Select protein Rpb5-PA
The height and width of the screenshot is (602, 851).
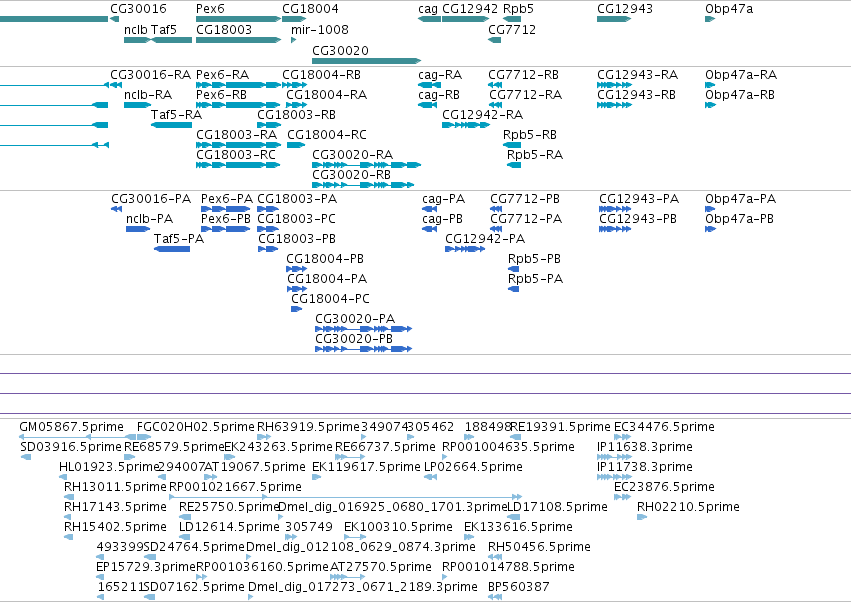pos(513,289)
